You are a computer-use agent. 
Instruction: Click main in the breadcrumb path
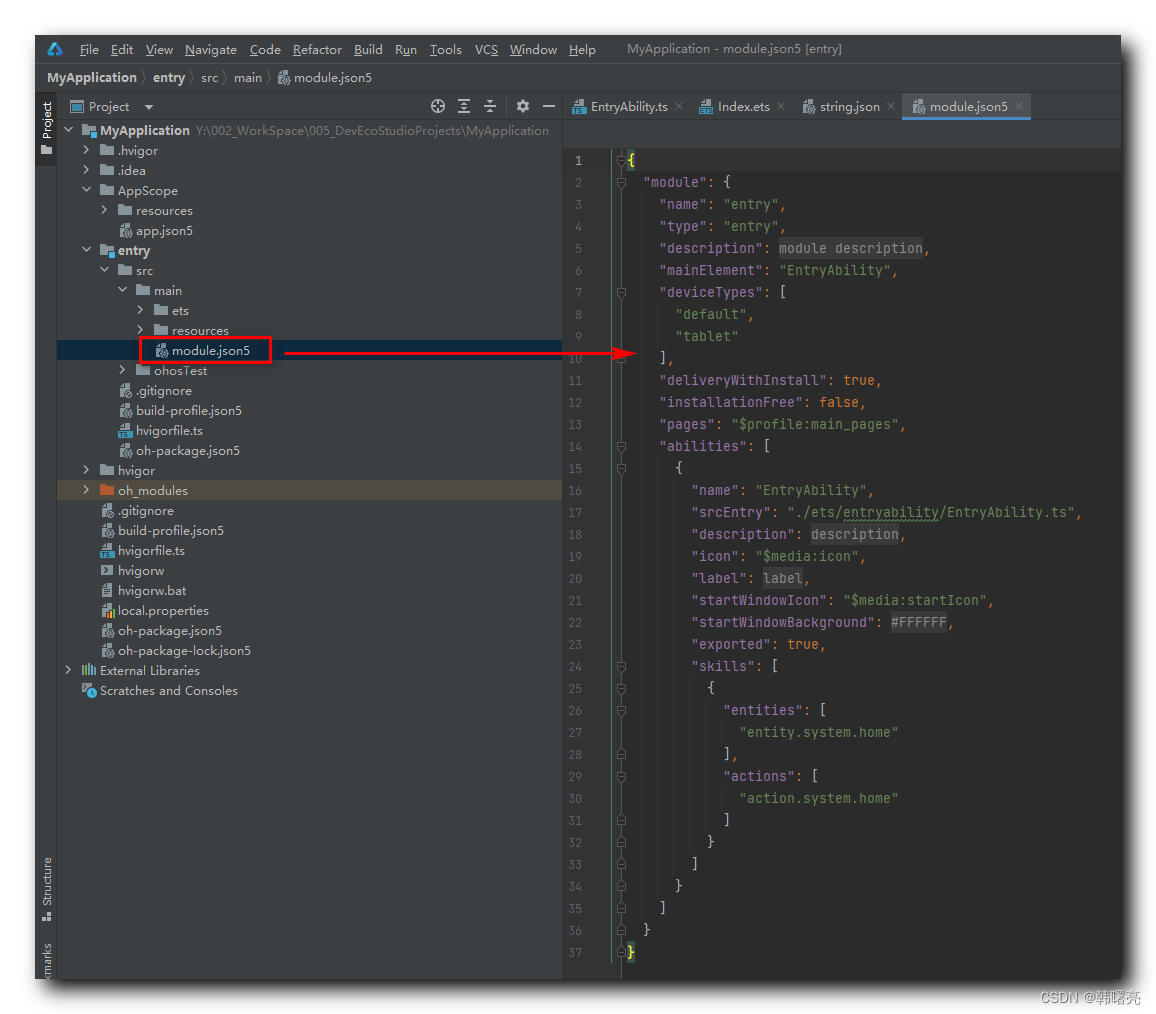coord(248,77)
